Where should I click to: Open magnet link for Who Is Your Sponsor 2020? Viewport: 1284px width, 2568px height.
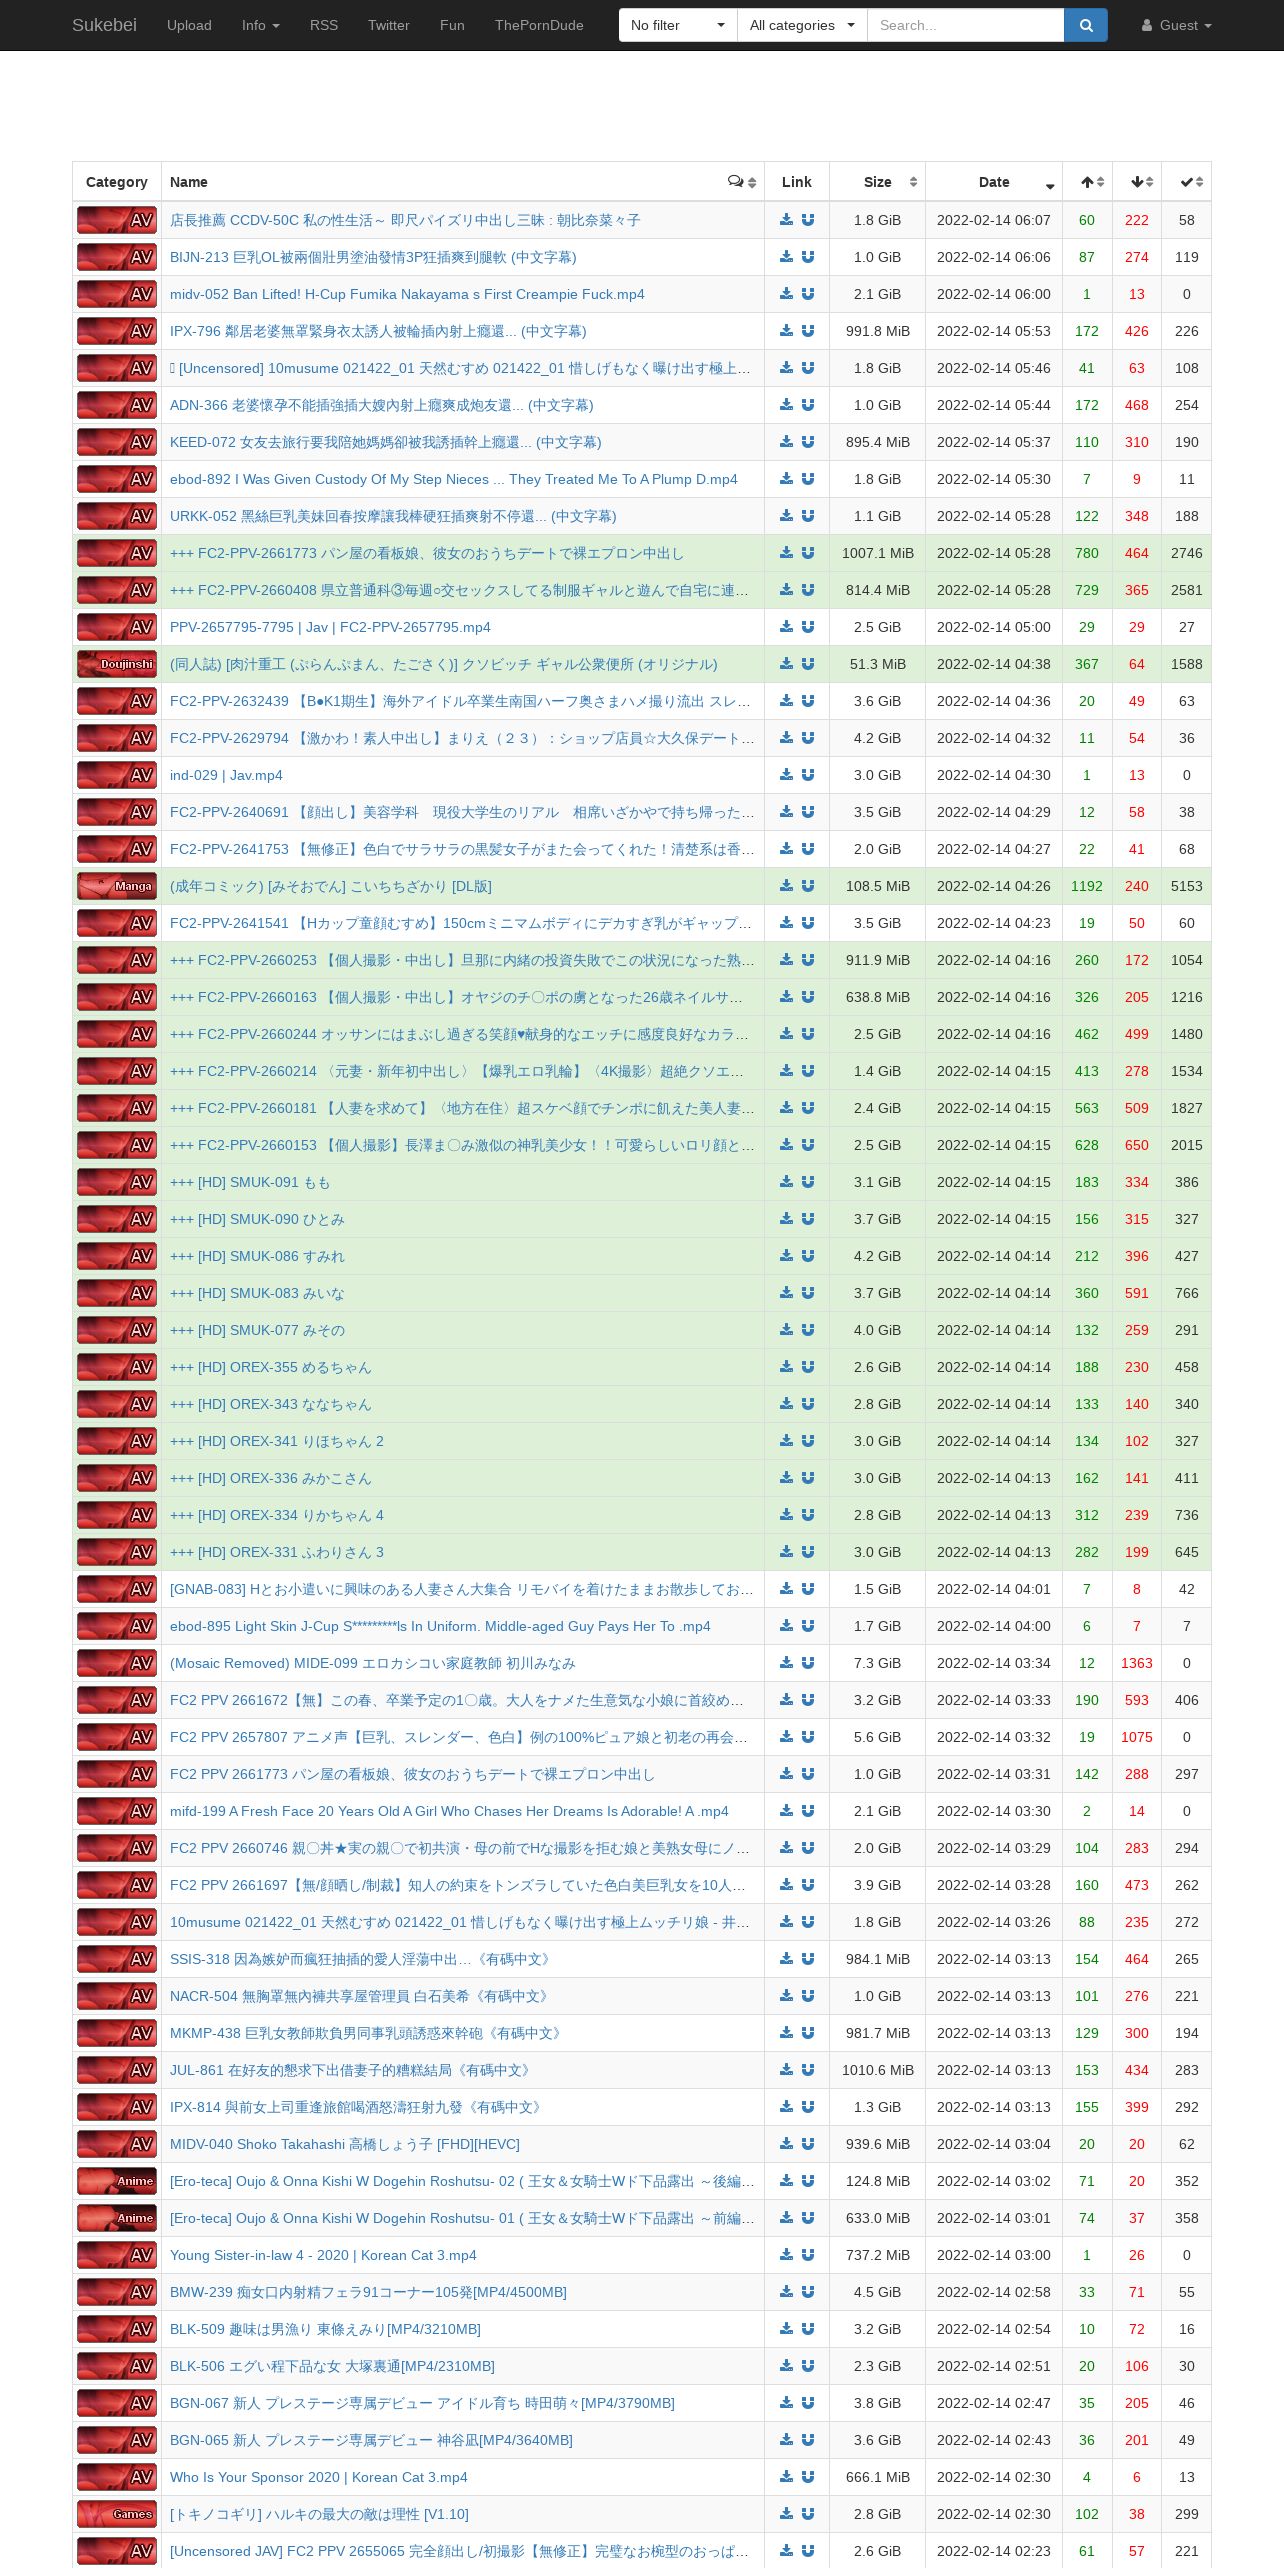808,2477
